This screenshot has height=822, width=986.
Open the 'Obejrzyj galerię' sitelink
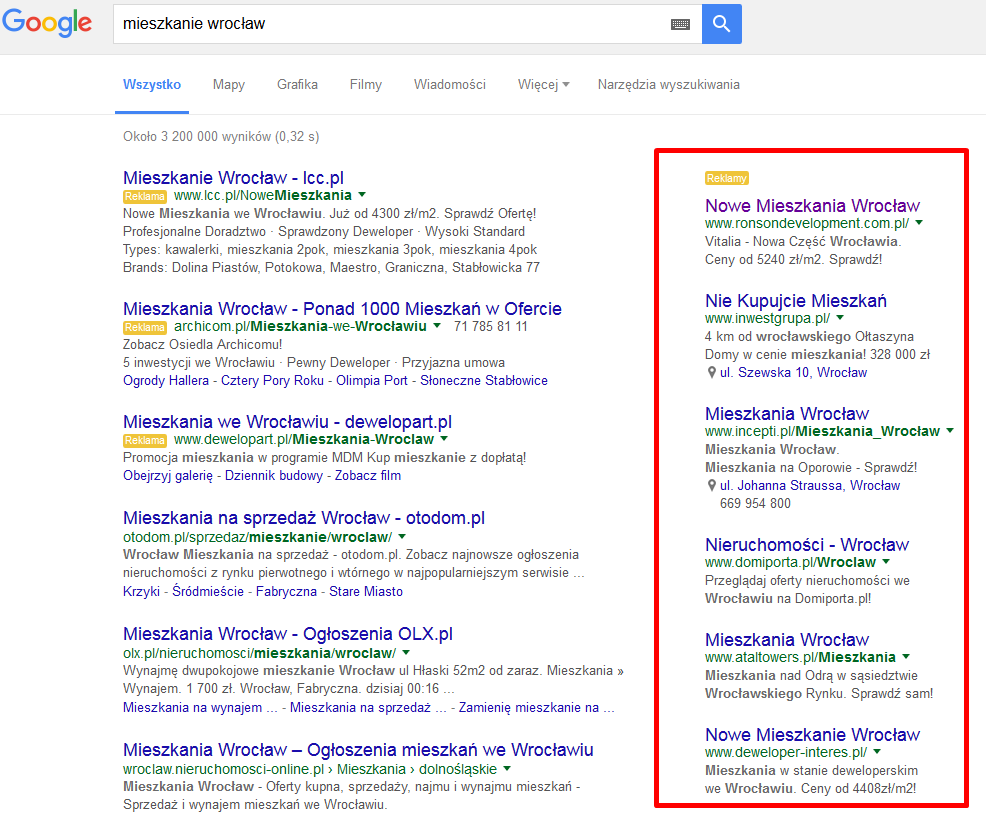168,475
